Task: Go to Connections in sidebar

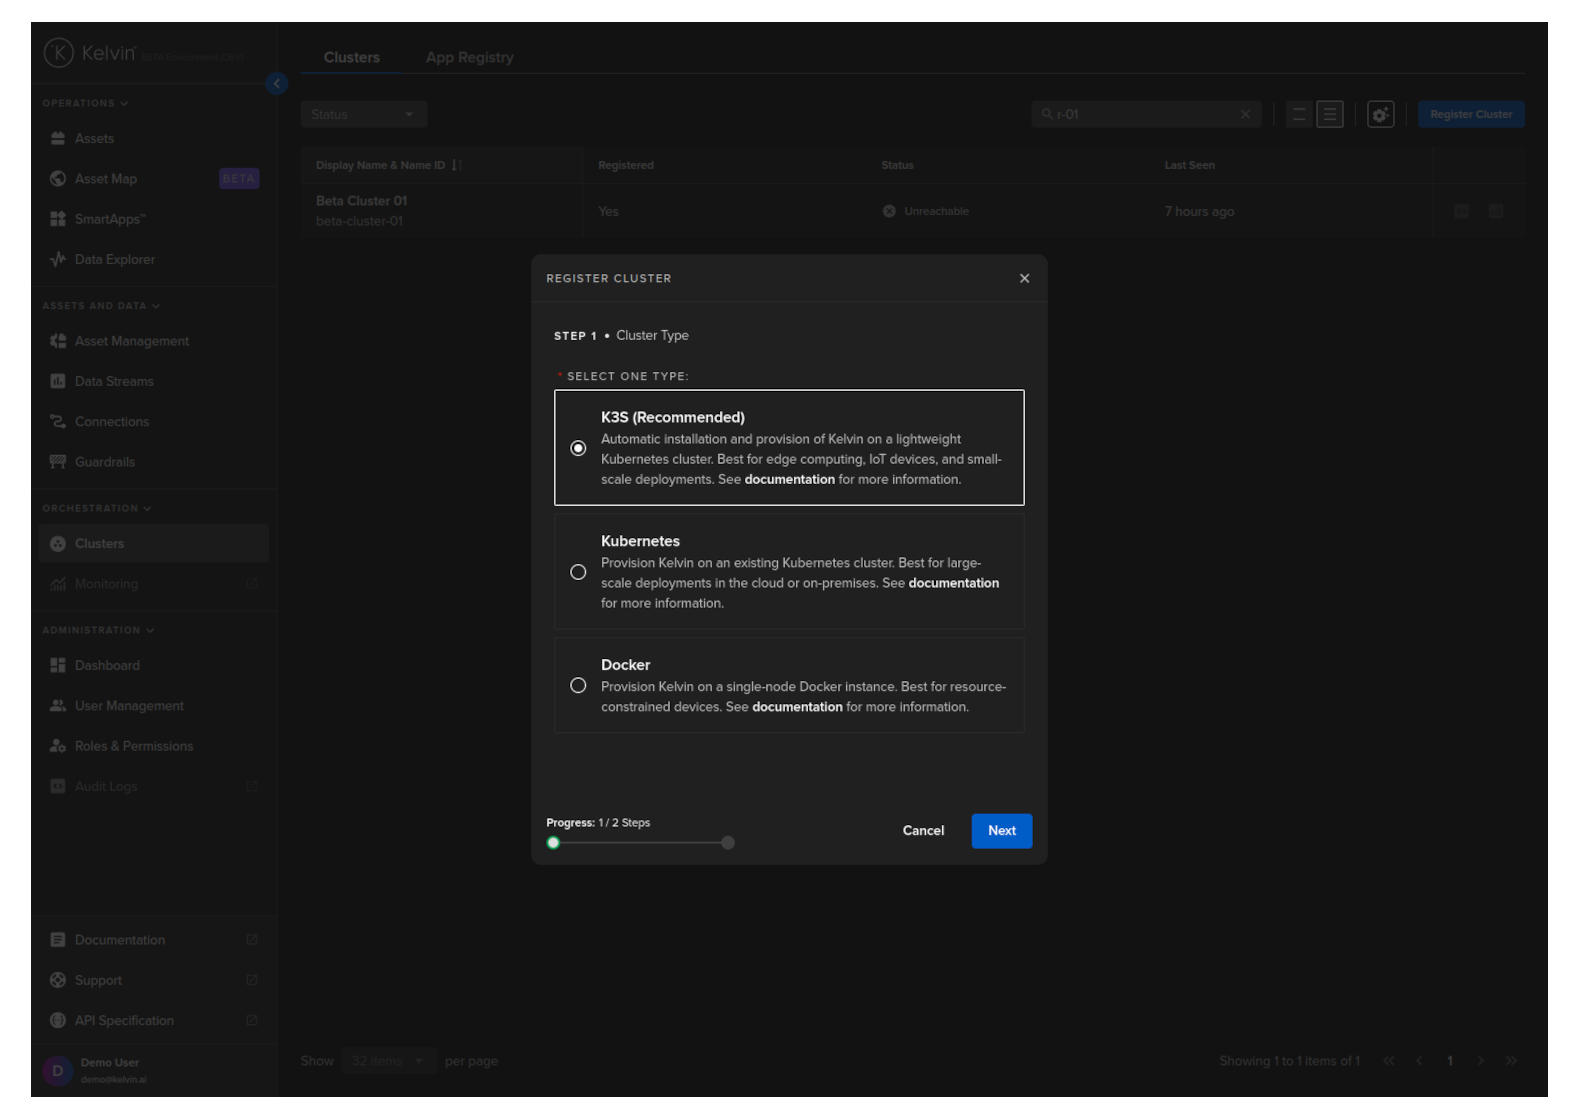Action: click(x=111, y=422)
